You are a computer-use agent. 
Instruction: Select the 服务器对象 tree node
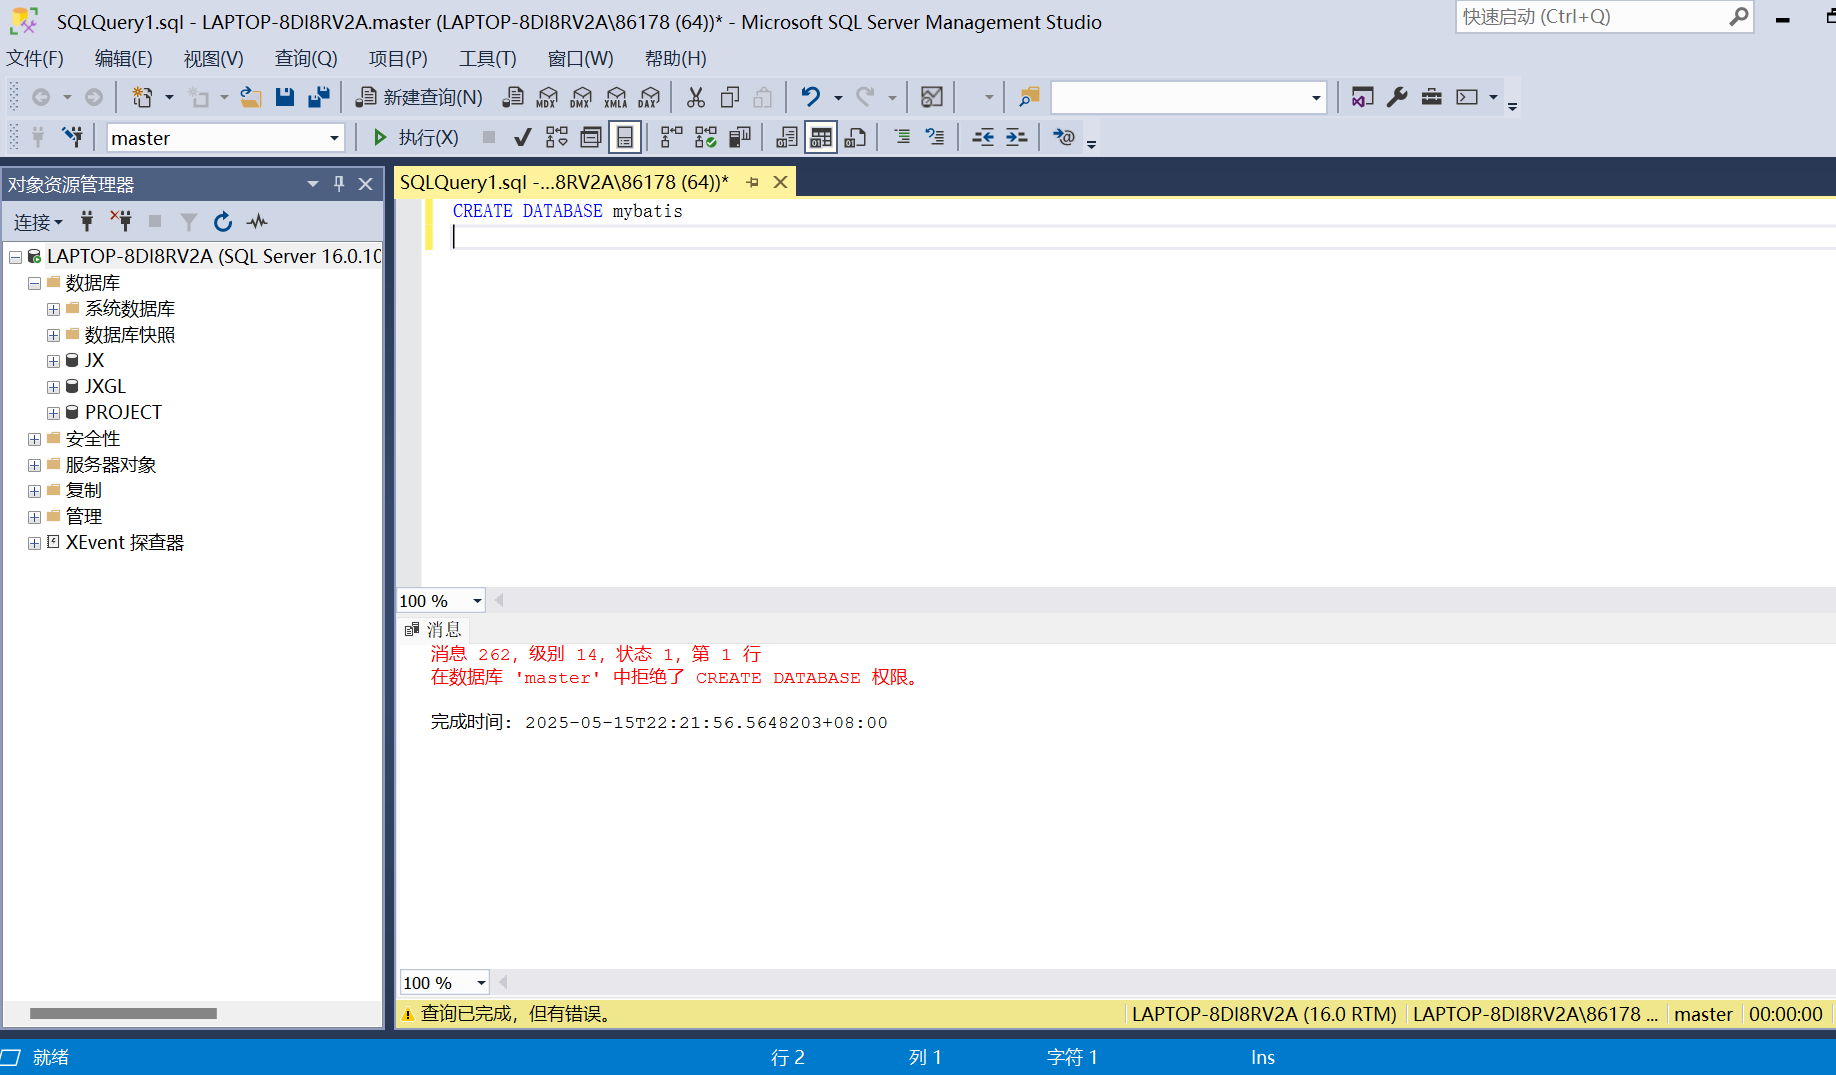tap(111, 465)
